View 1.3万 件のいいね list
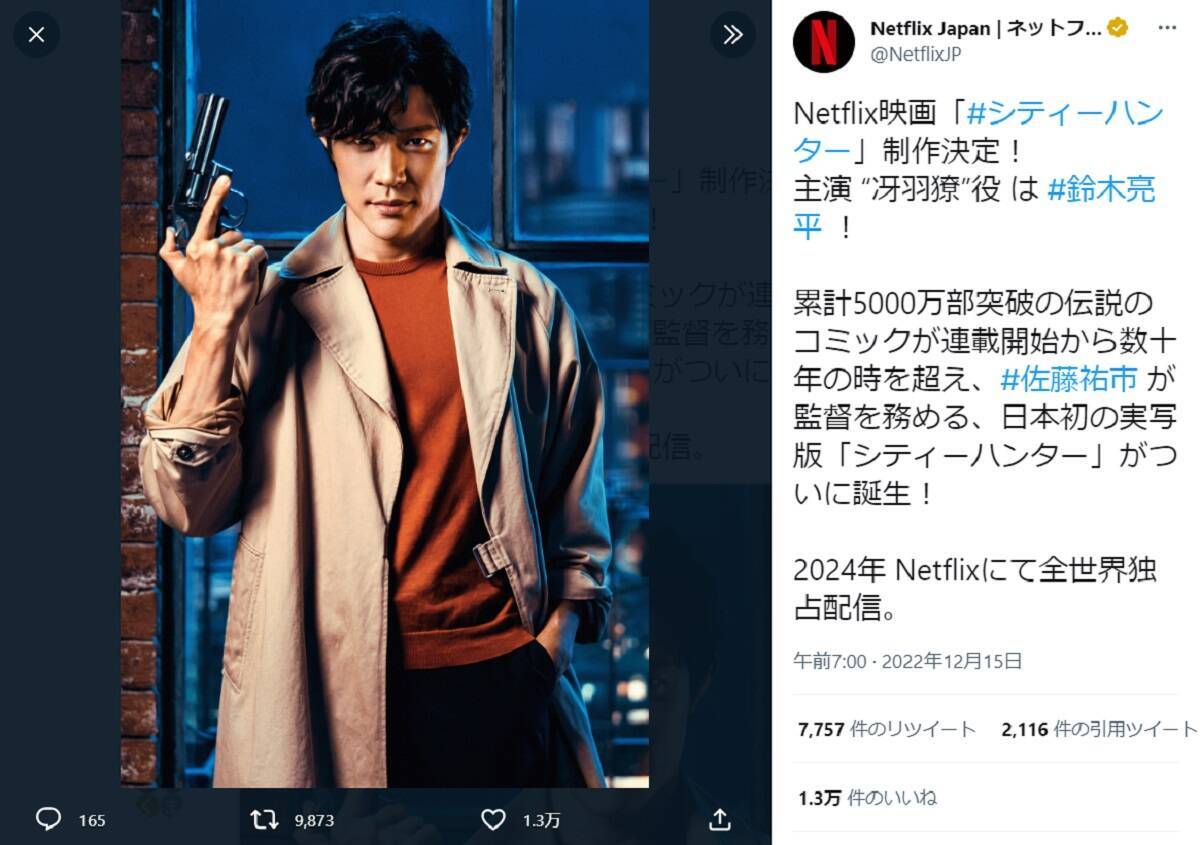The image size is (1200, 845). (x=868, y=799)
